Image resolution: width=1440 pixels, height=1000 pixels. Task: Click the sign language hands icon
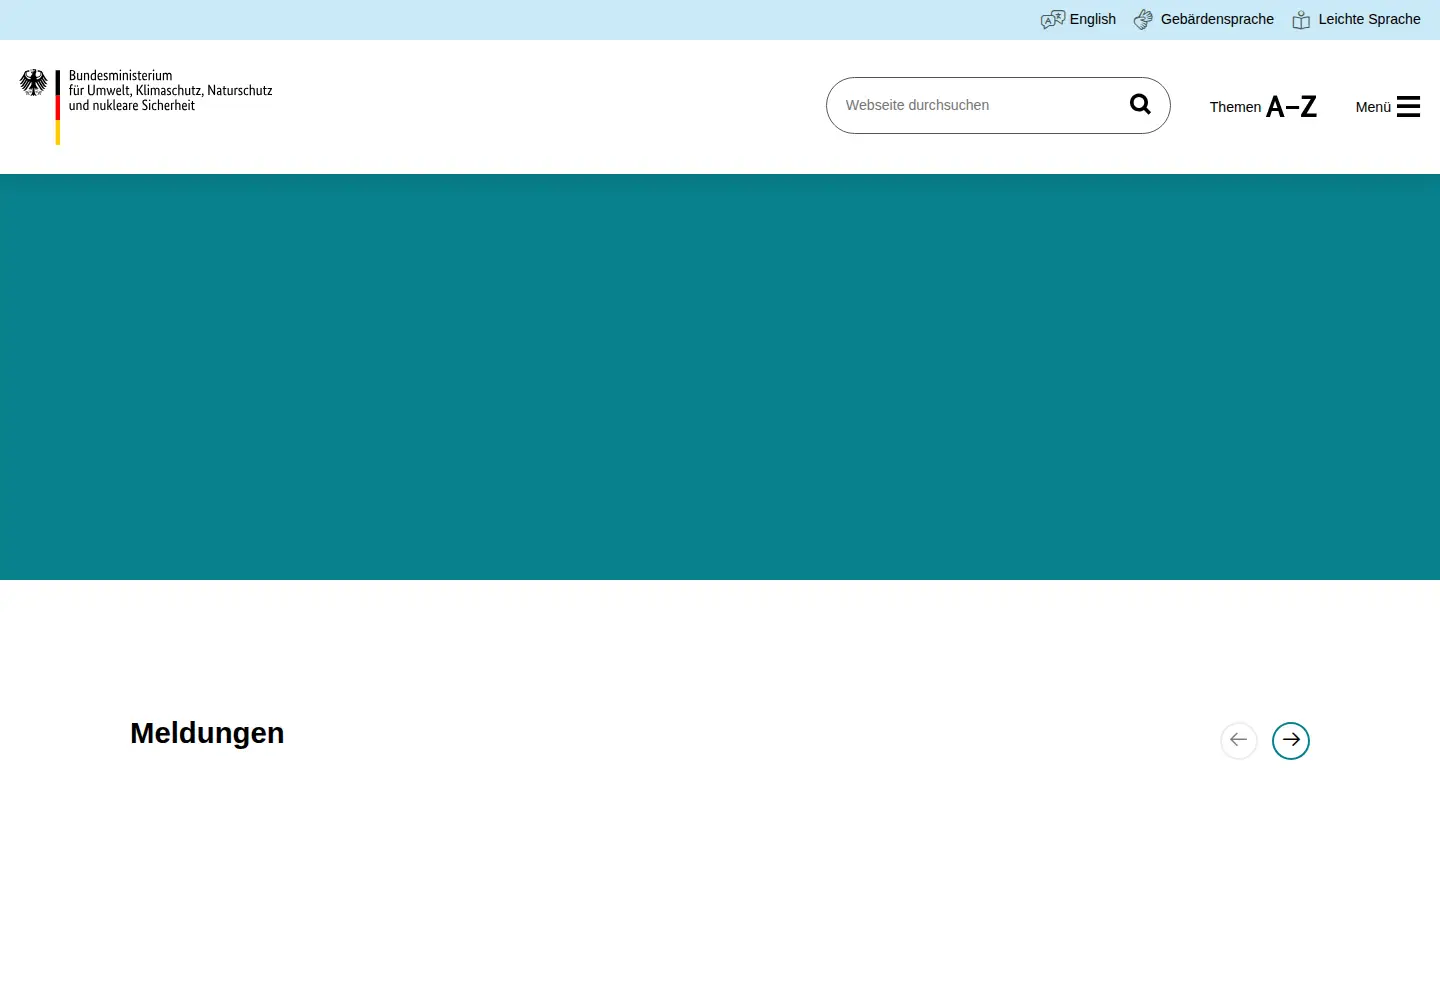pyautogui.click(x=1144, y=19)
